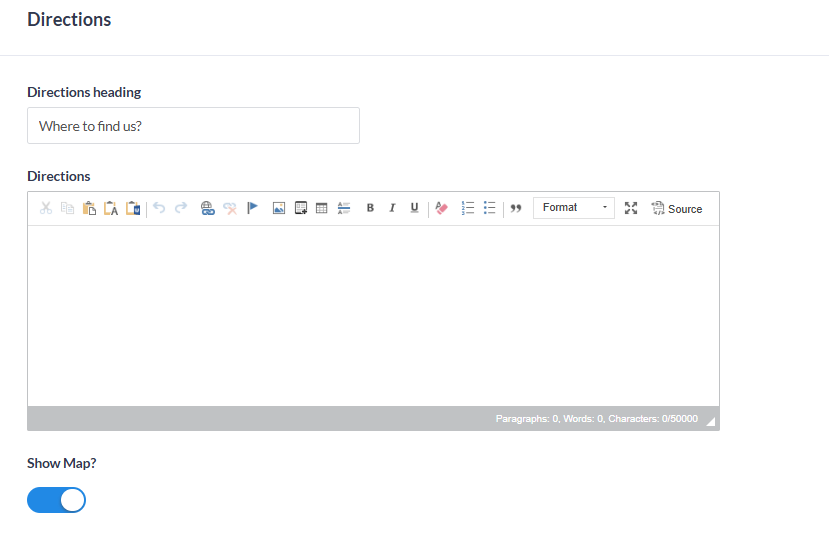Image resolution: width=829 pixels, height=540 pixels.
Task: Insert a bulleted list
Action: (x=489, y=208)
